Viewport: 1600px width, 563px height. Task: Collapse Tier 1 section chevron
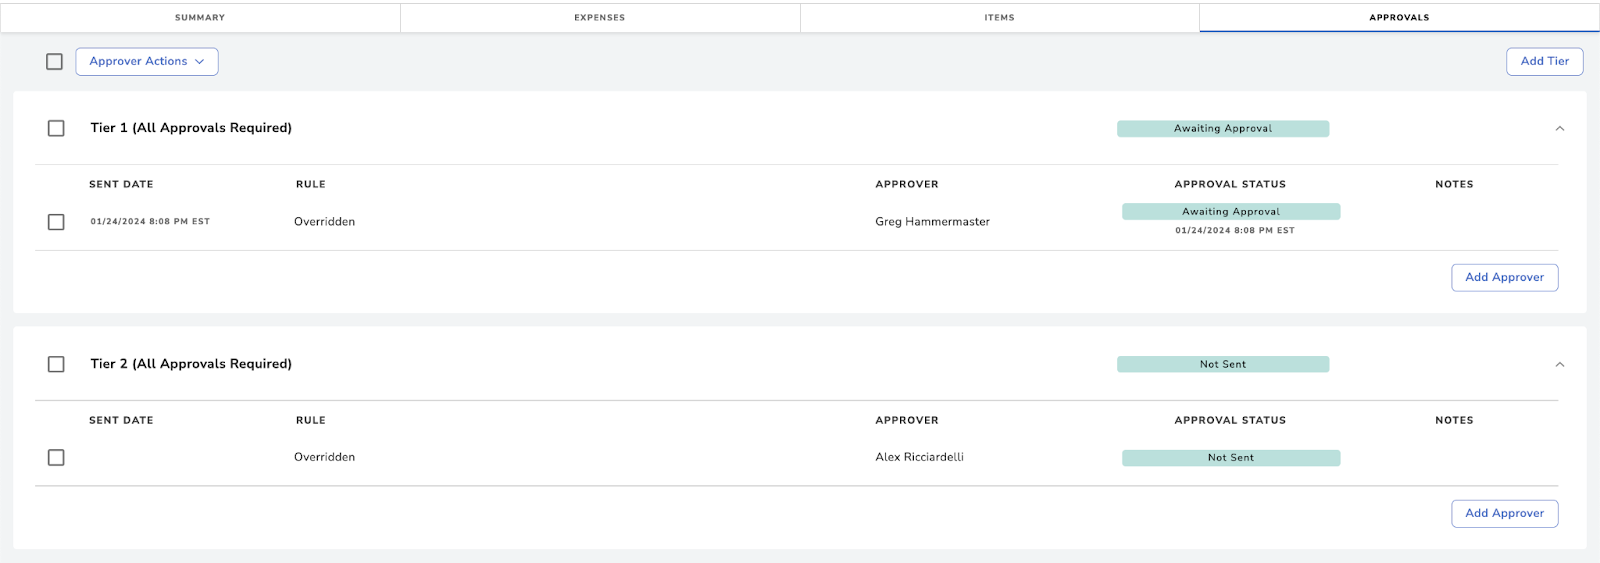click(1559, 128)
